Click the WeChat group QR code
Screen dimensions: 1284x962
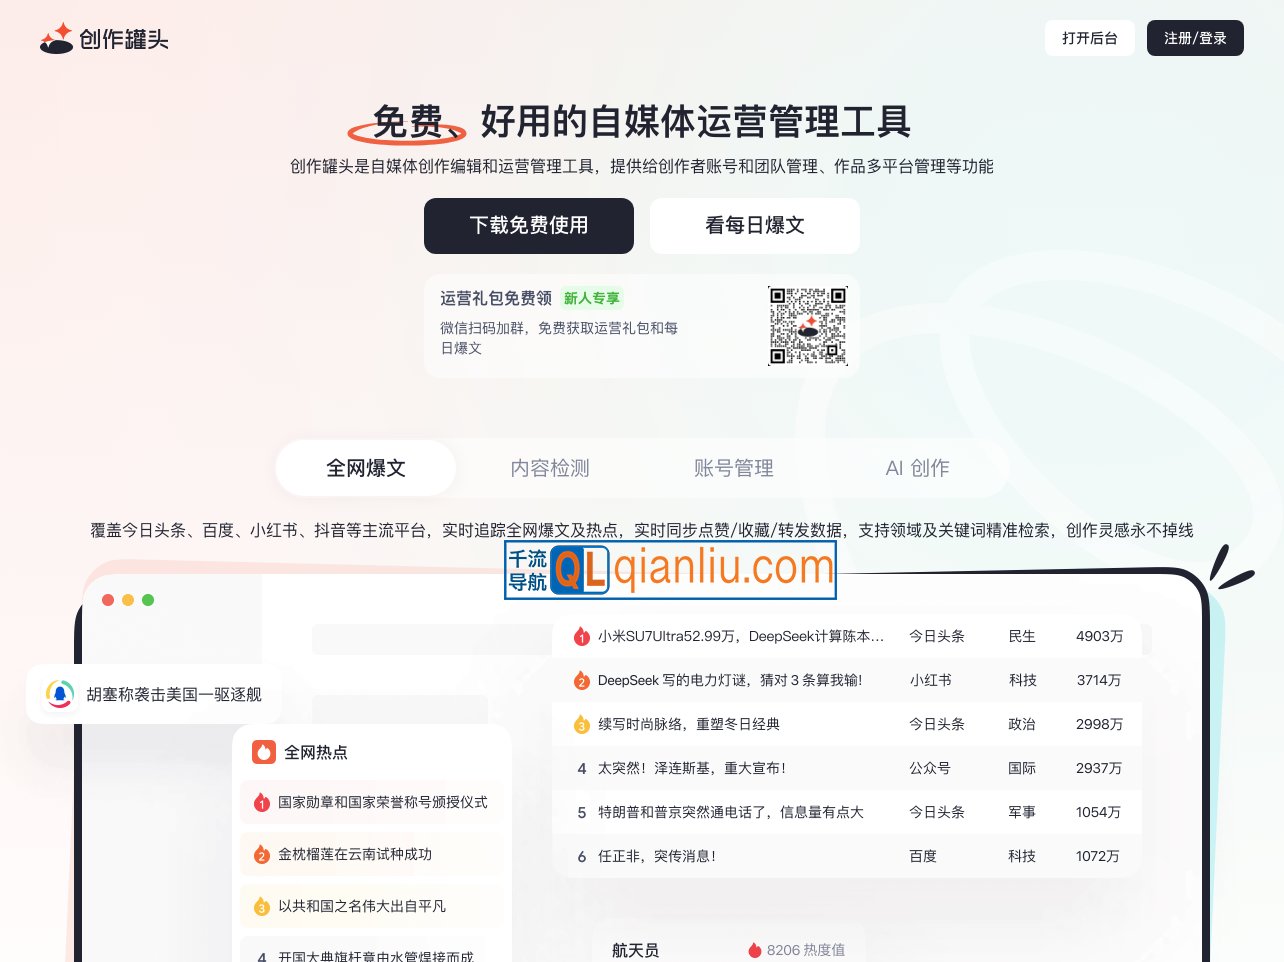808,325
